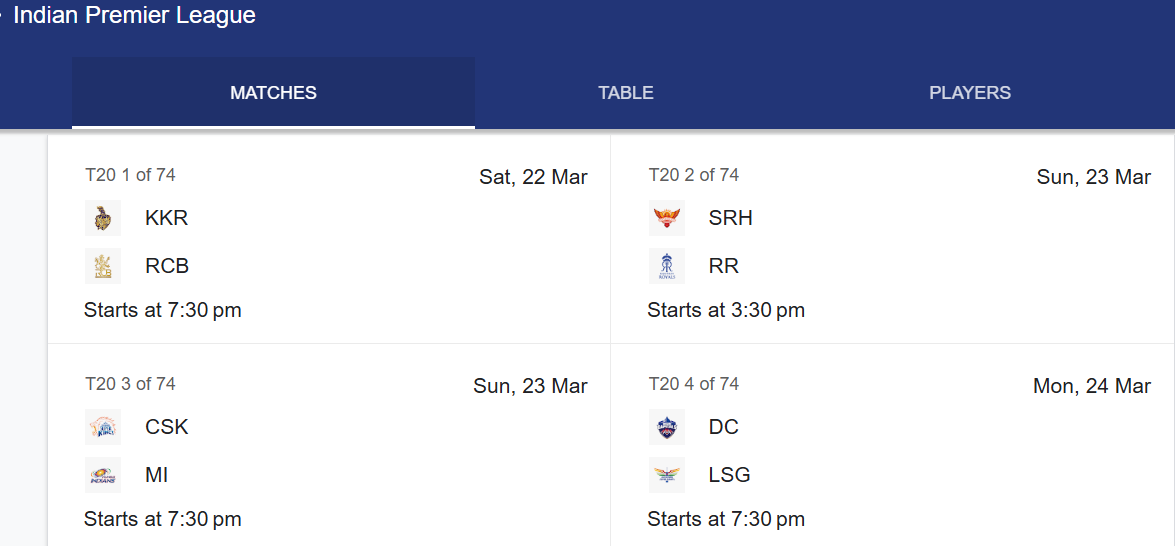Click the RCB team logo

[x=103, y=266]
